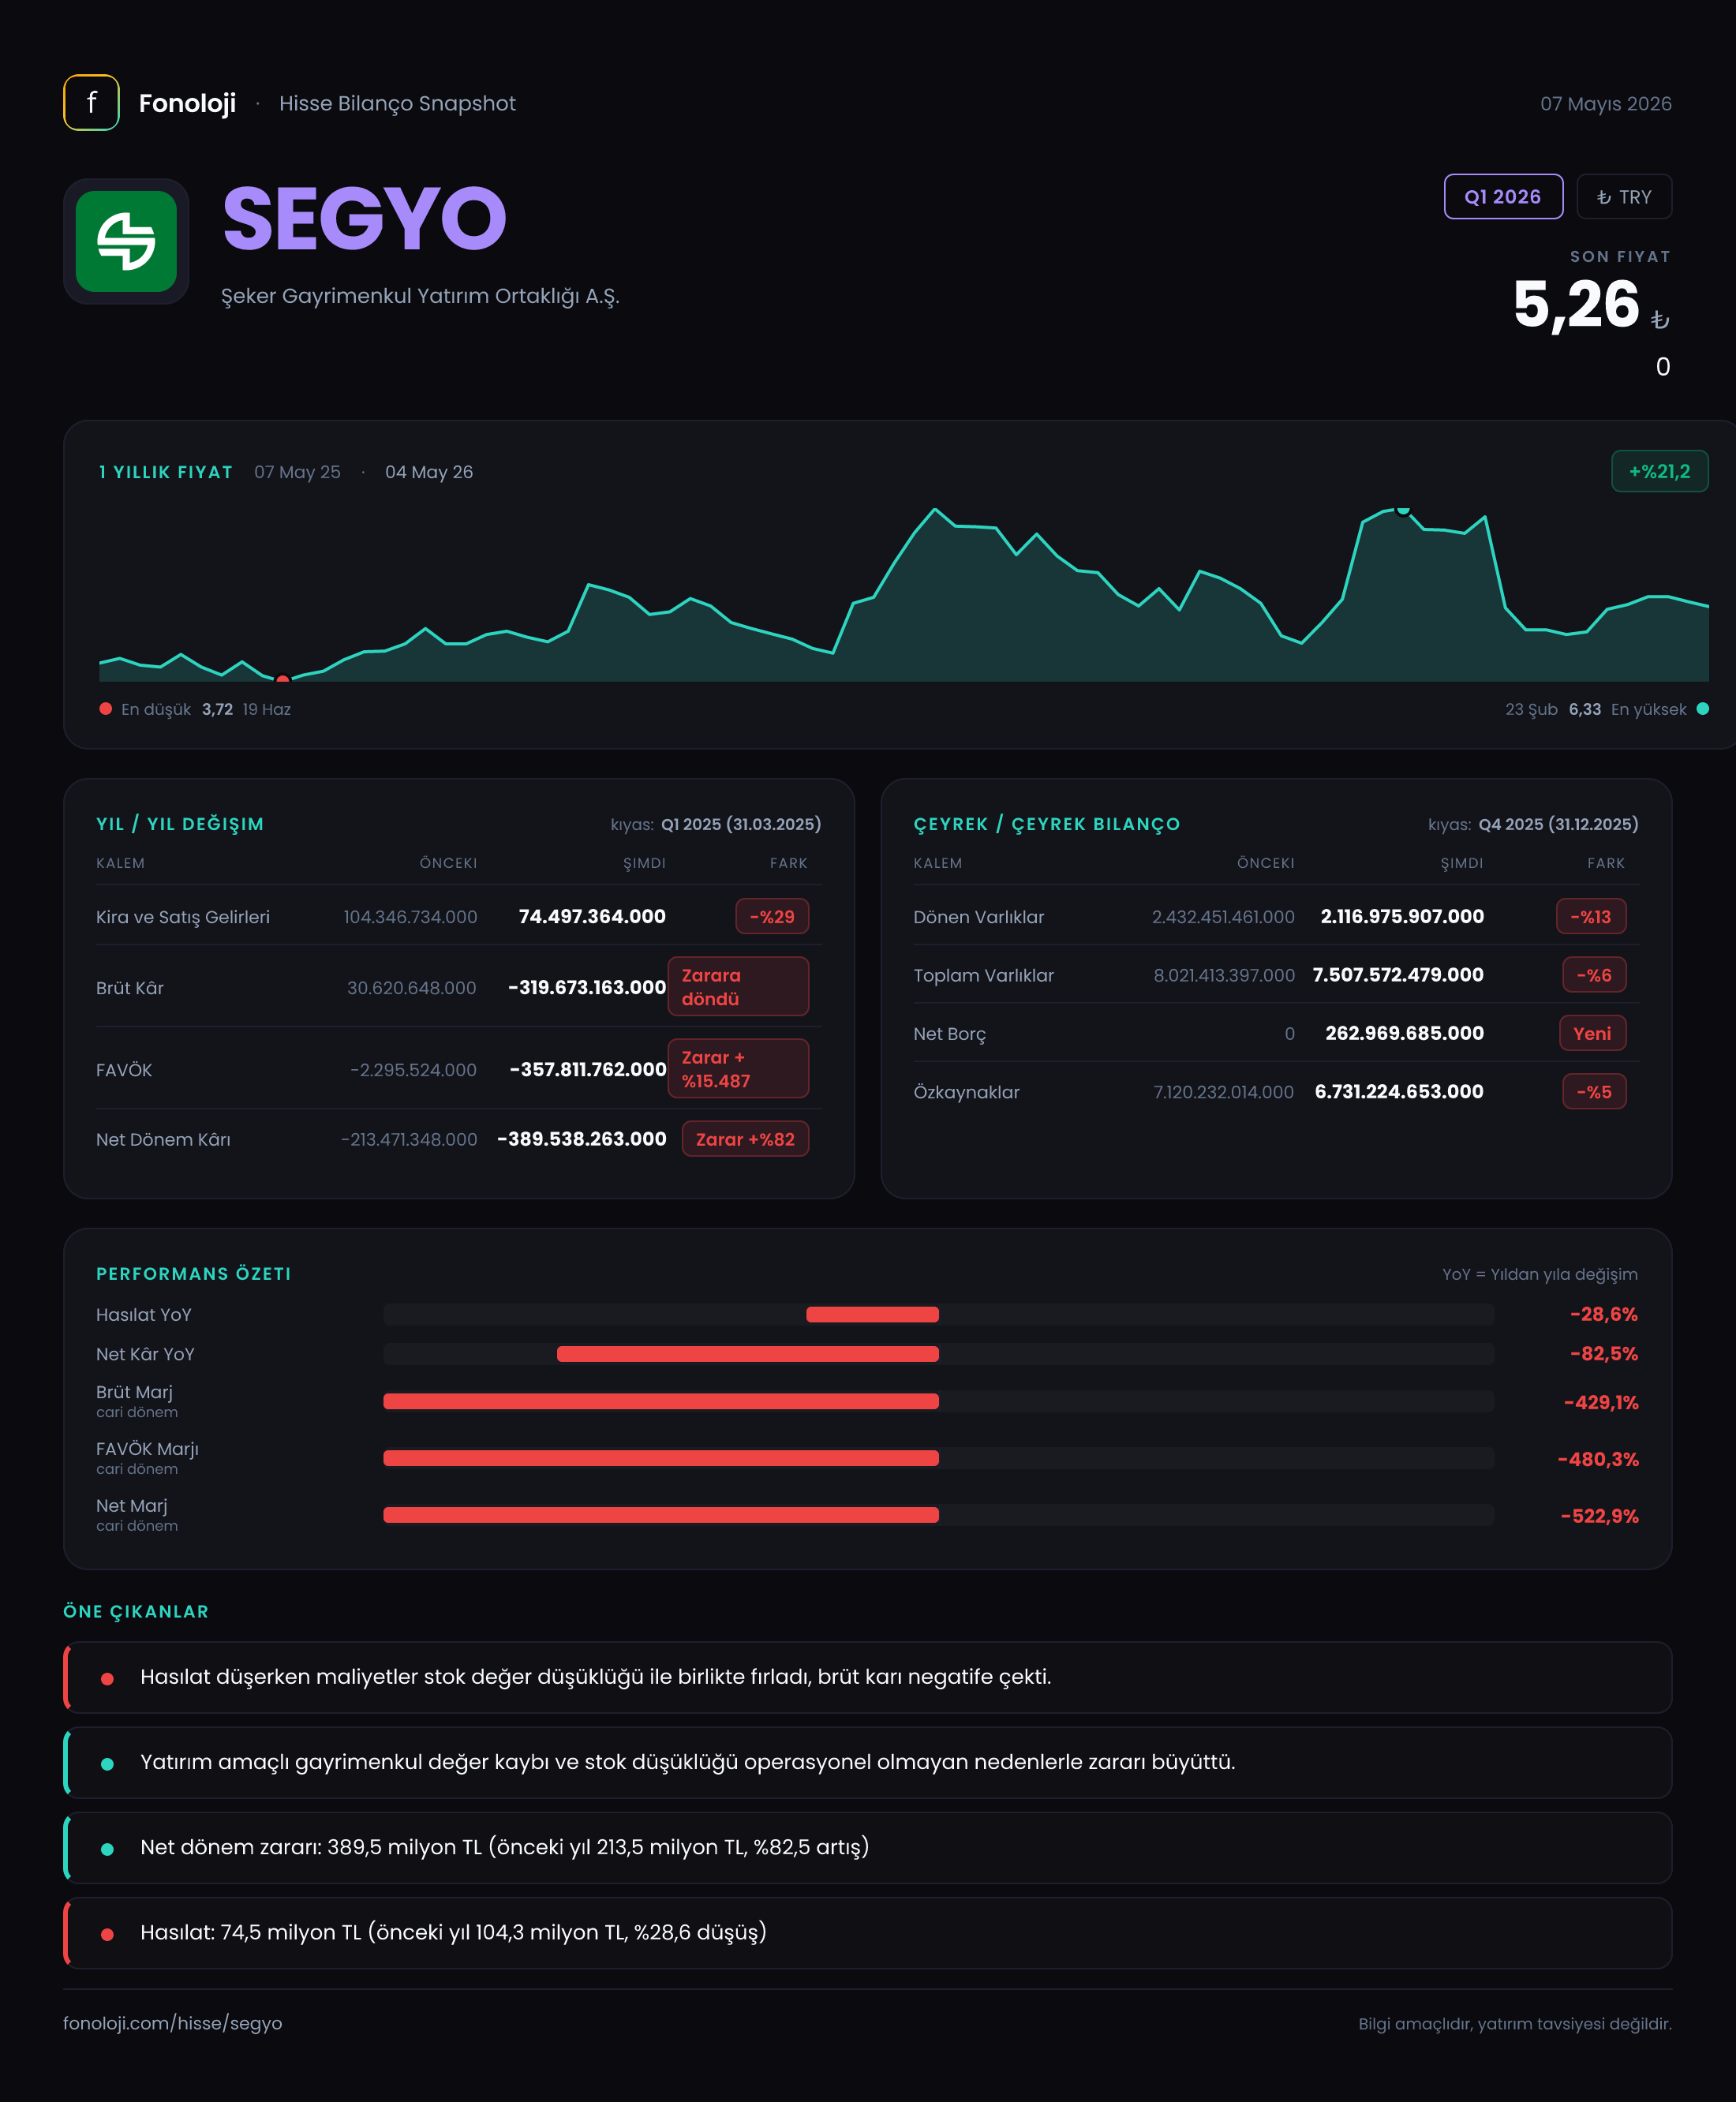Click the -480,3% FAVÖK Marjı value
The width and height of the screenshot is (1736, 2102).
1598,1460
